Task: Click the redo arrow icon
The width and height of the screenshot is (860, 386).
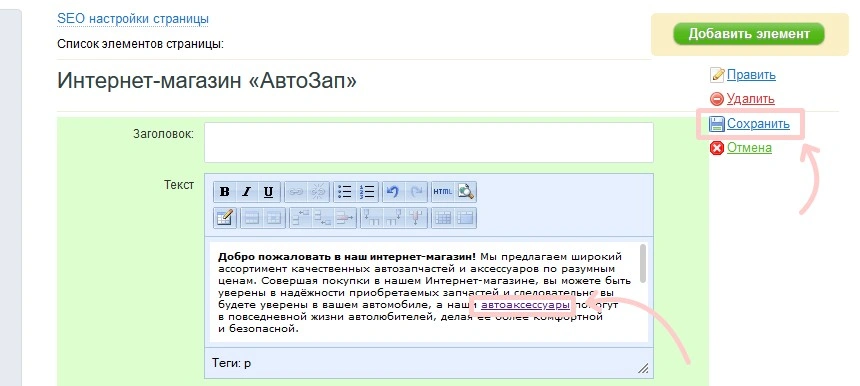Action: (416, 192)
